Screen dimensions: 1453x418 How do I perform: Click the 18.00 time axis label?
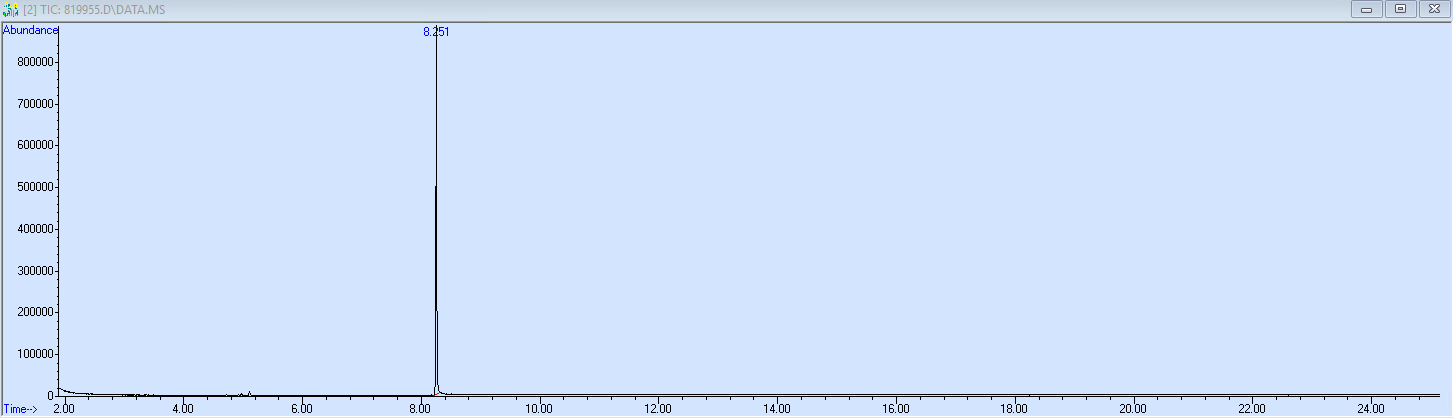(x=1014, y=409)
